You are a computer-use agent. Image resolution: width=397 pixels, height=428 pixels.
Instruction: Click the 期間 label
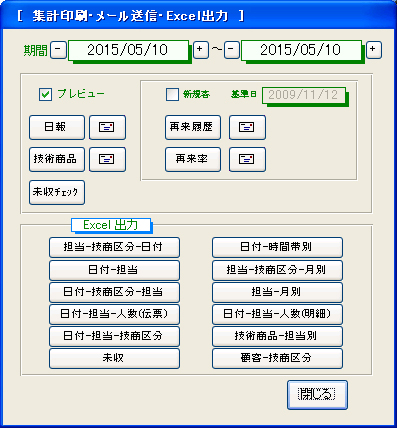[x=36, y=50]
